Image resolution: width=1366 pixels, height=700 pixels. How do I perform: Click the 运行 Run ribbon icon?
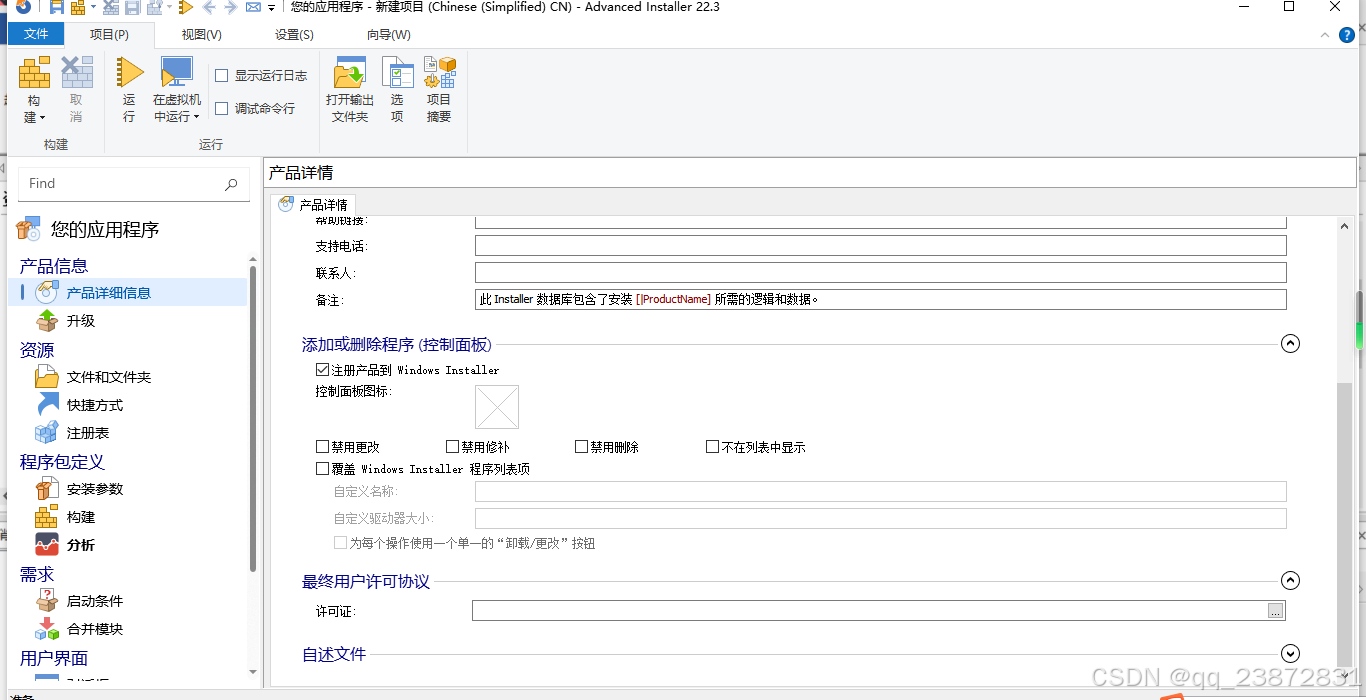pyautogui.click(x=129, y=73)
